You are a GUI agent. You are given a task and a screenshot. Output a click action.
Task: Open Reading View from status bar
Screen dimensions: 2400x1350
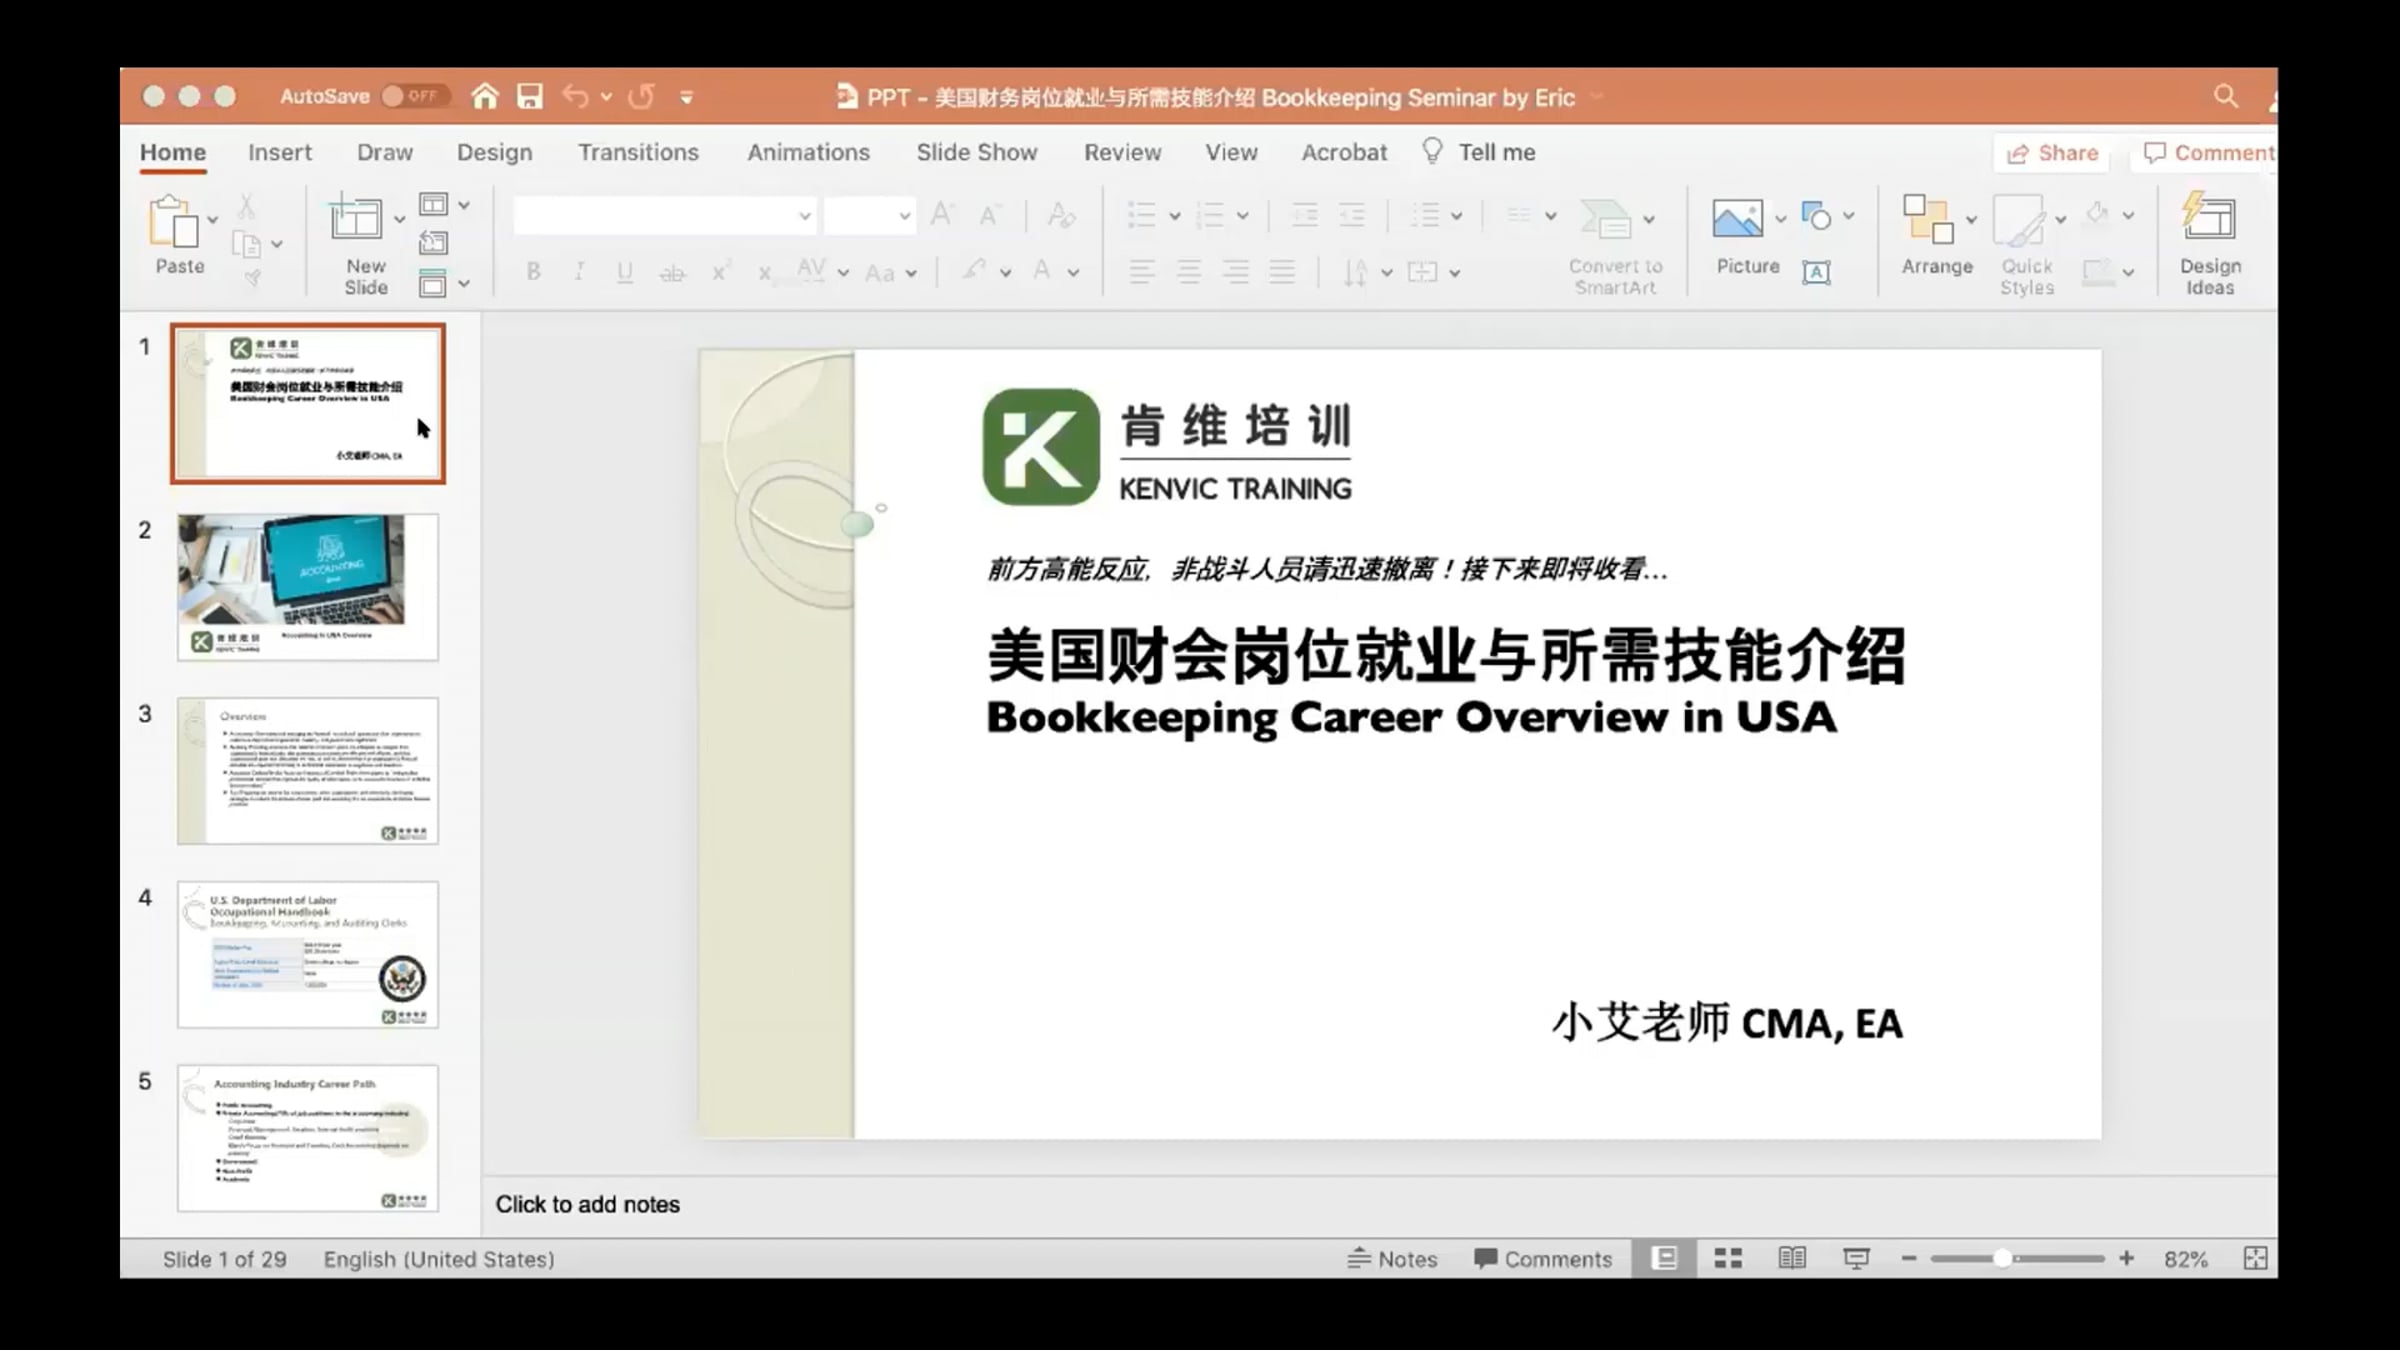pos(1792,1258)
